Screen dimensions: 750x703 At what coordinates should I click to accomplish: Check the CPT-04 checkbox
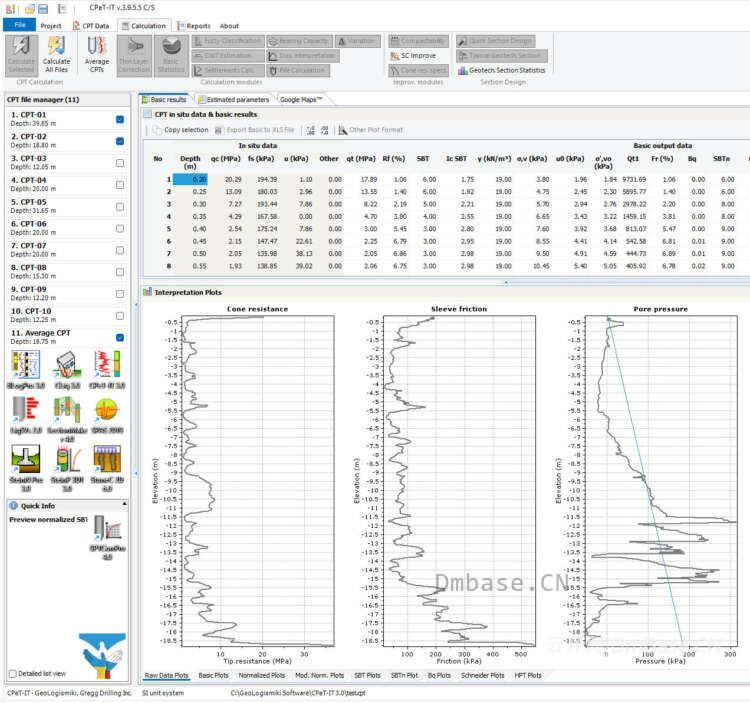[120, 185]
